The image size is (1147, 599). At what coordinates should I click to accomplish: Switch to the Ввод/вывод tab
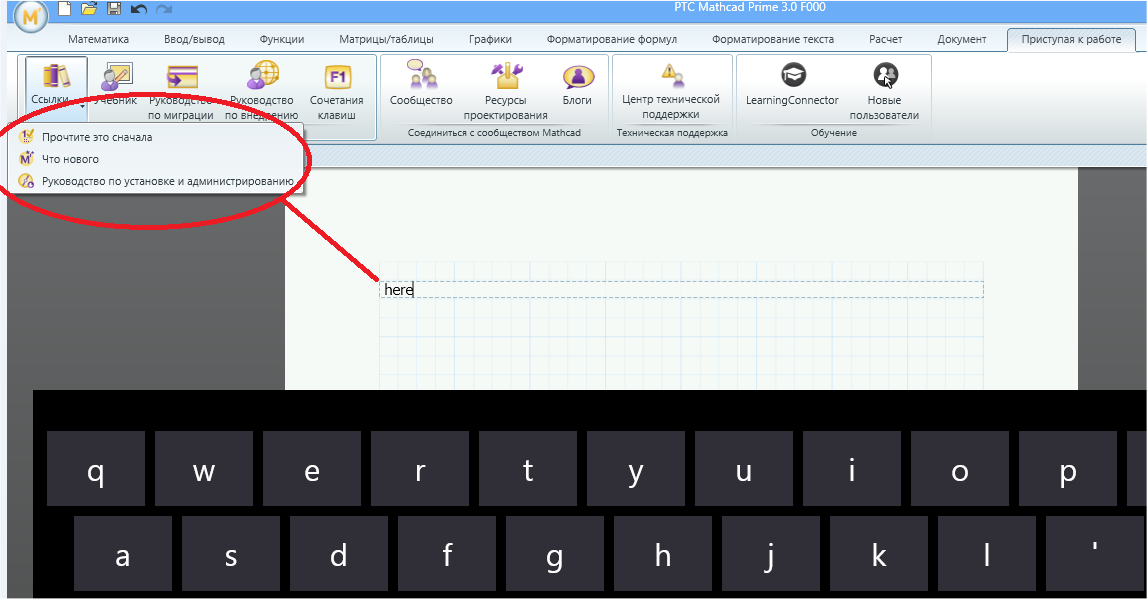coord(194,39)
